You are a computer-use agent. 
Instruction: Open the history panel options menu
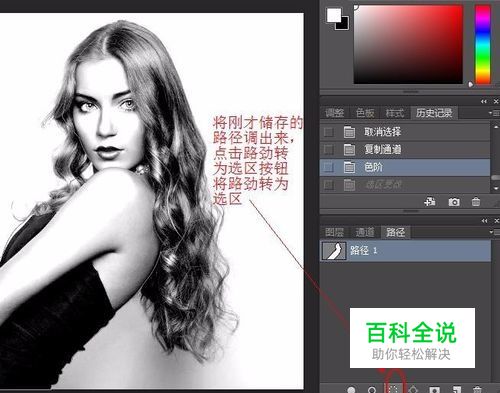click(495, 113)
